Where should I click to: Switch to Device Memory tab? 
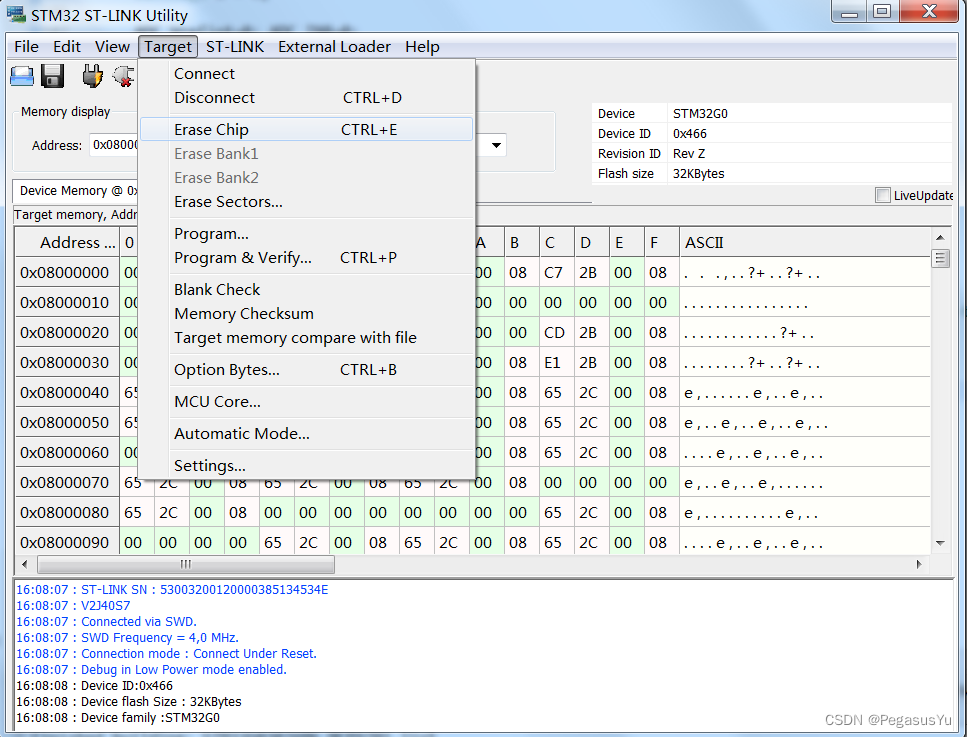[76, 191]
